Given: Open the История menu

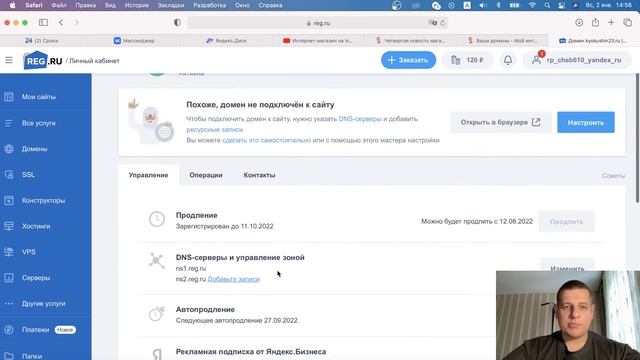Looking at the screenshot, I should pos(137,5).
